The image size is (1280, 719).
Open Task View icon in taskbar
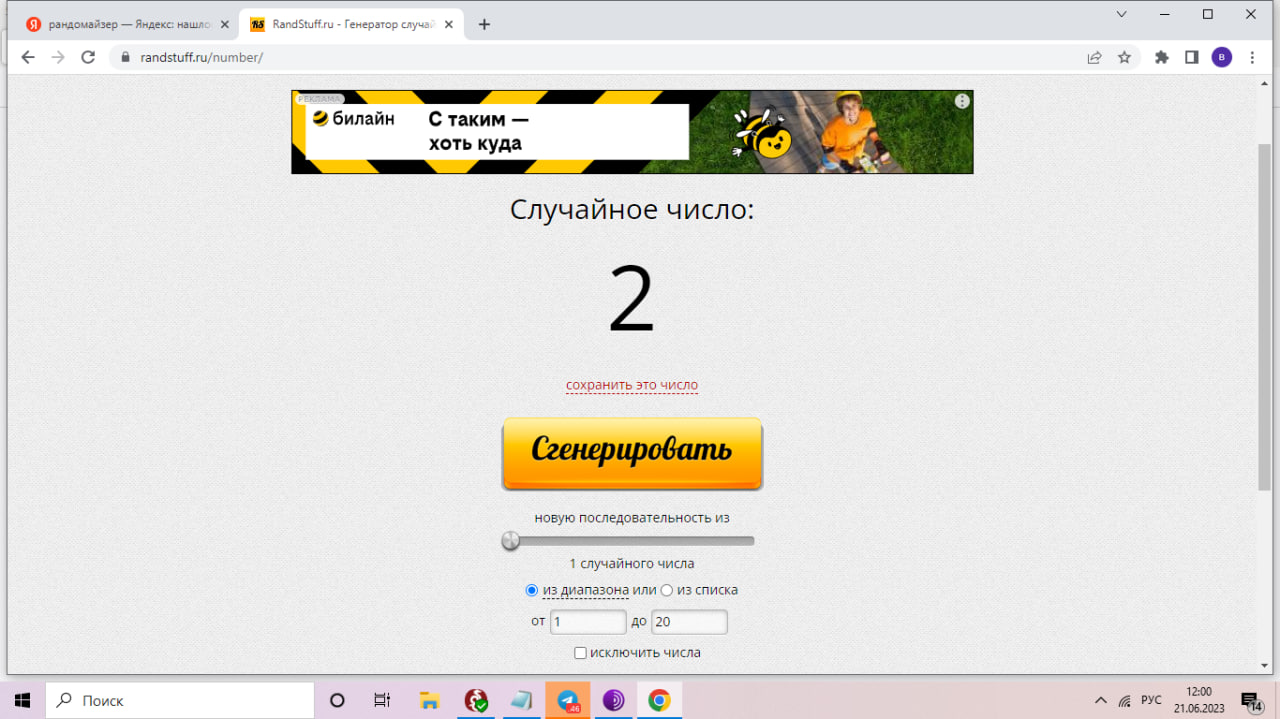coord(382,700)
